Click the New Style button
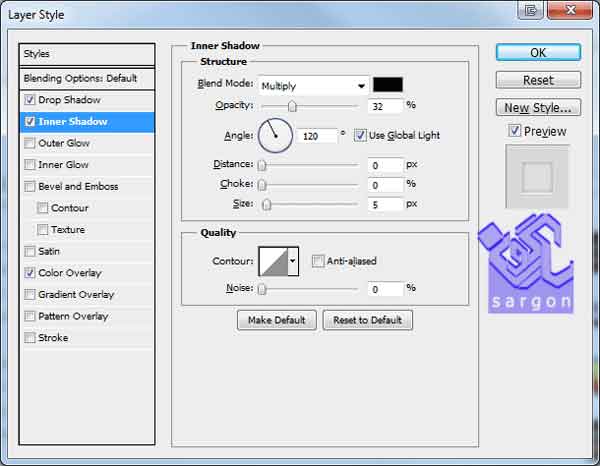Screen dimensions: 600x466 tap(538, 108)
